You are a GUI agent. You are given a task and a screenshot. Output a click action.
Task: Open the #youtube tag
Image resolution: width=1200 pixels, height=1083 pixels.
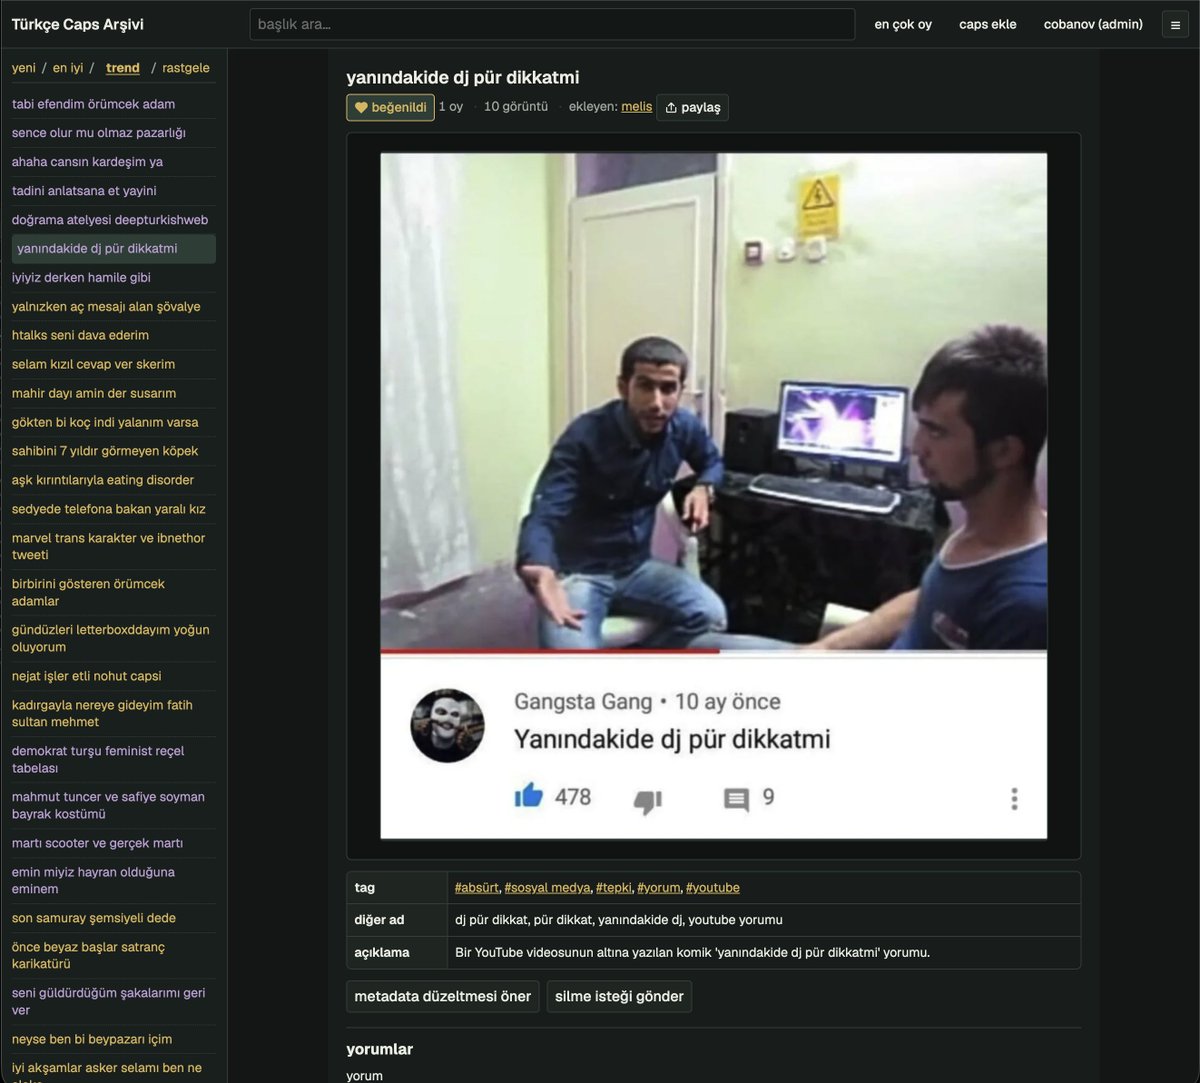[x=713, y=888]
